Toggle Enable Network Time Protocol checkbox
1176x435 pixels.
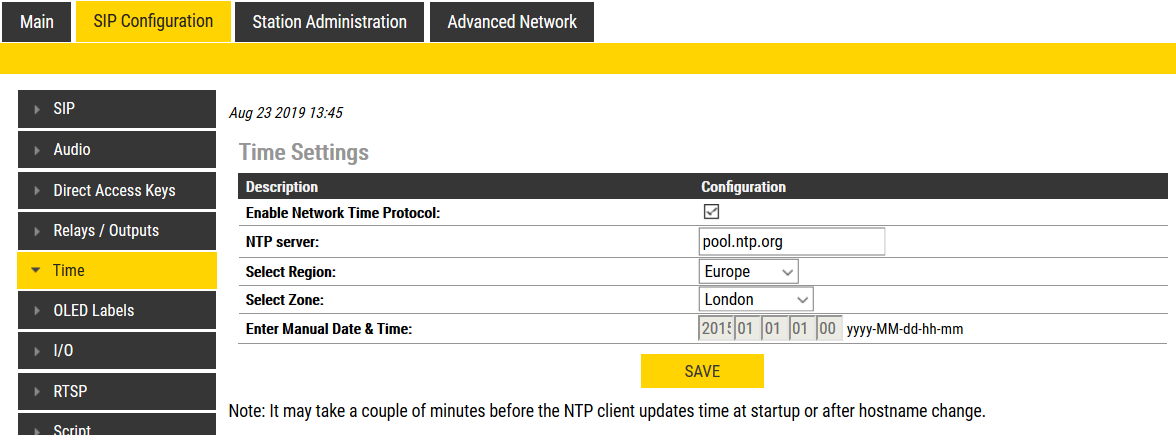(x=712, y=212)
